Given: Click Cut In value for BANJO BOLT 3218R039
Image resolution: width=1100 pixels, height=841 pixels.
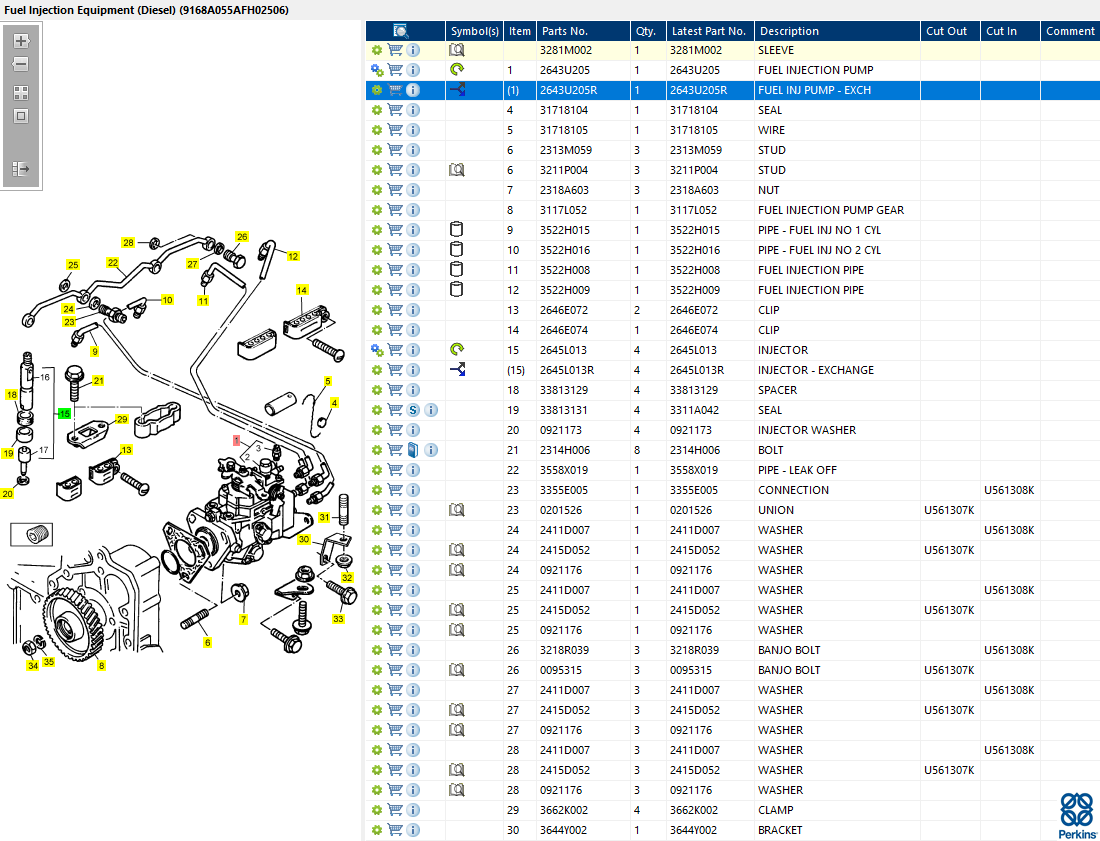Looking at the screenshot, I should click(1009, 650).
